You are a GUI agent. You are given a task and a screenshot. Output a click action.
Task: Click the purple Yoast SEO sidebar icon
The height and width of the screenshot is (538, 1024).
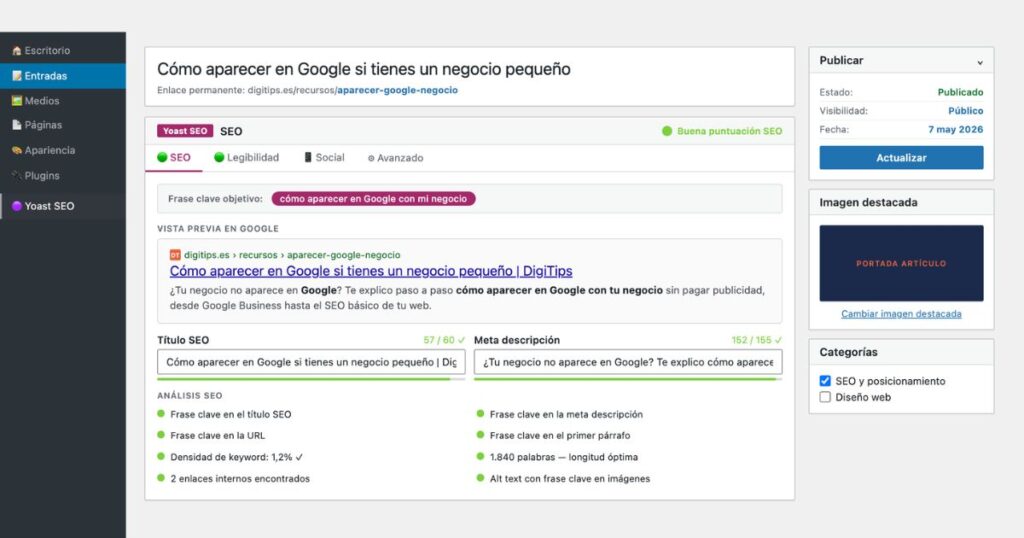17,206
